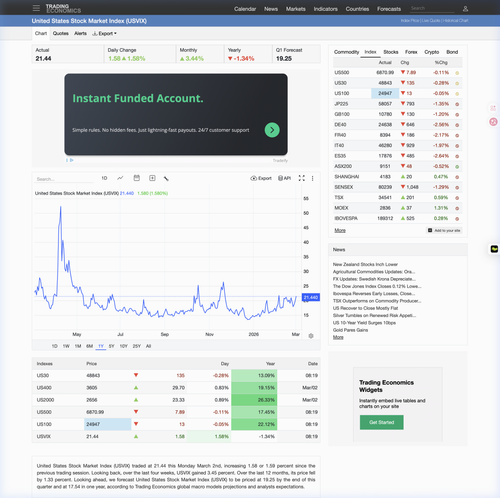Open 'New Zealand Stocks Inch Lower' news
This screenshot has height=498, width=500.
pyautogui.click(x=365, y=264)
